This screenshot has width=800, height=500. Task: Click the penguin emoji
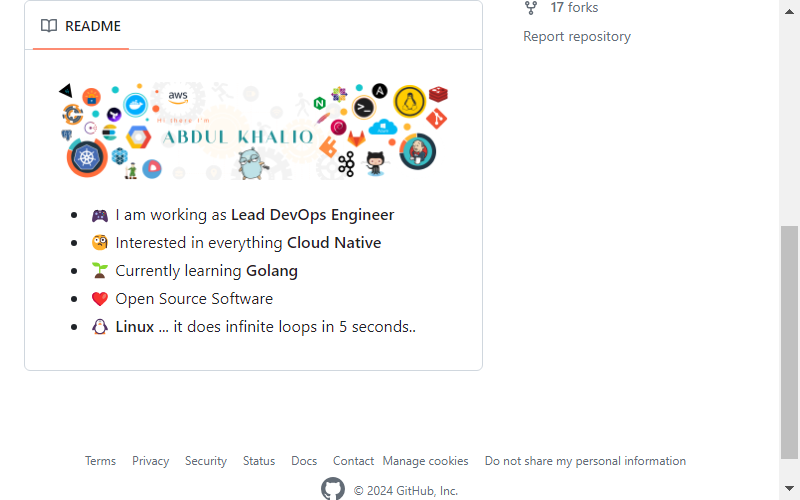click(99, 327)
